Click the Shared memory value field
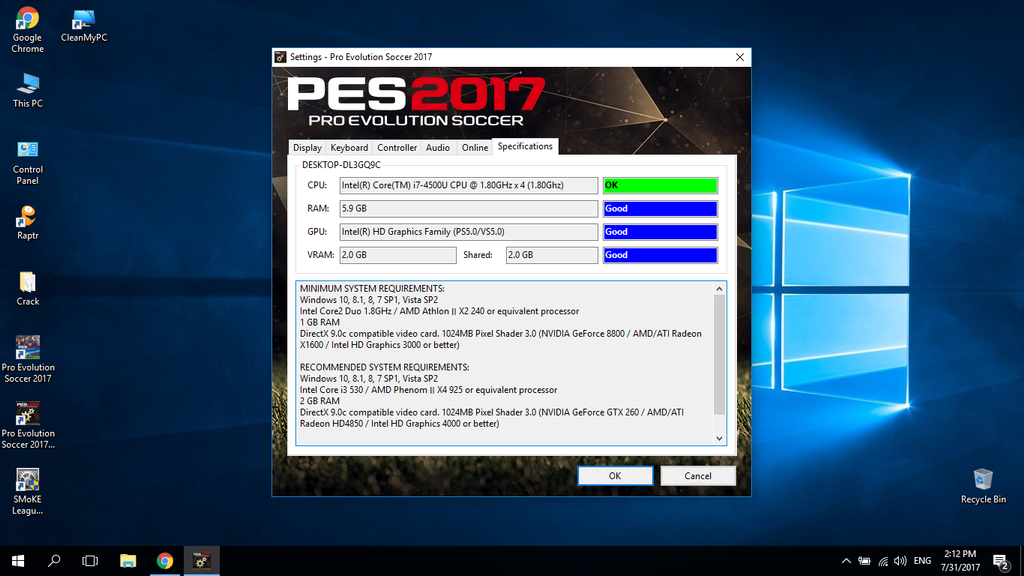1024x576 pixels. click(x=551, y=255)
